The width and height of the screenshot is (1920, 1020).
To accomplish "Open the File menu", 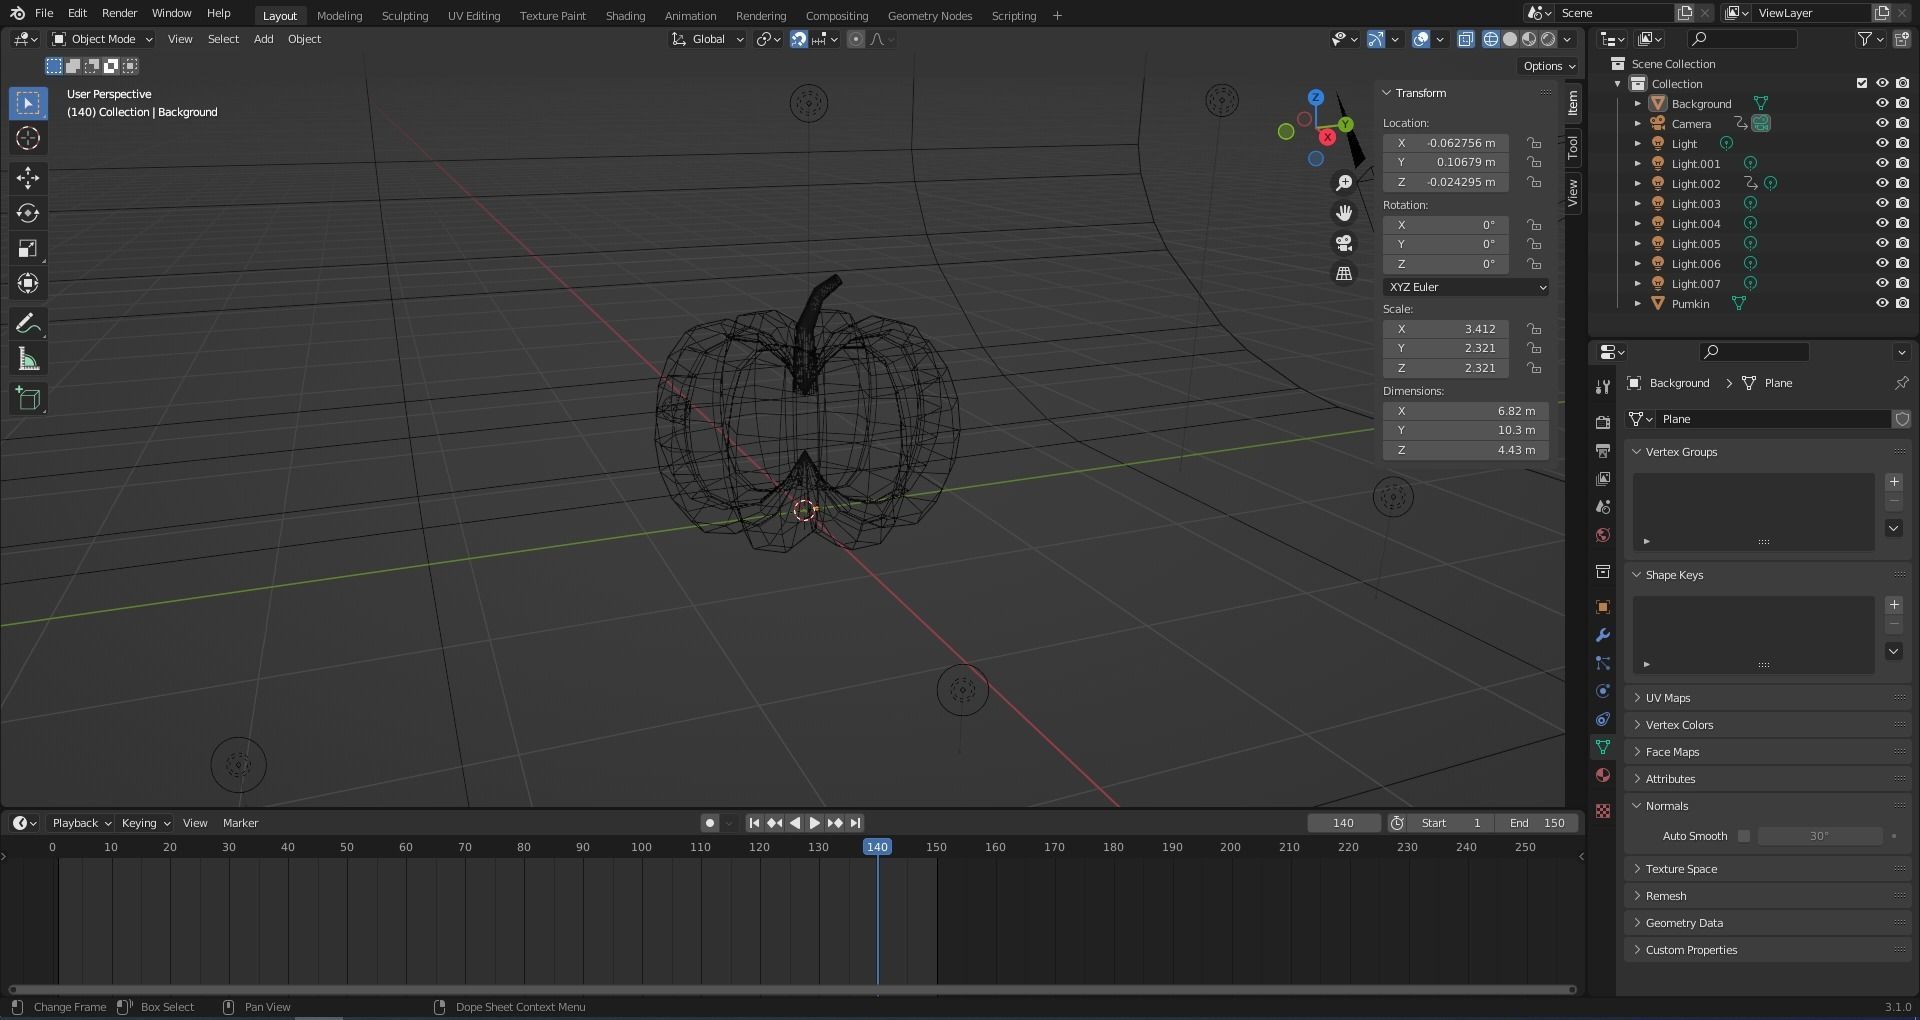I will 44,13.
